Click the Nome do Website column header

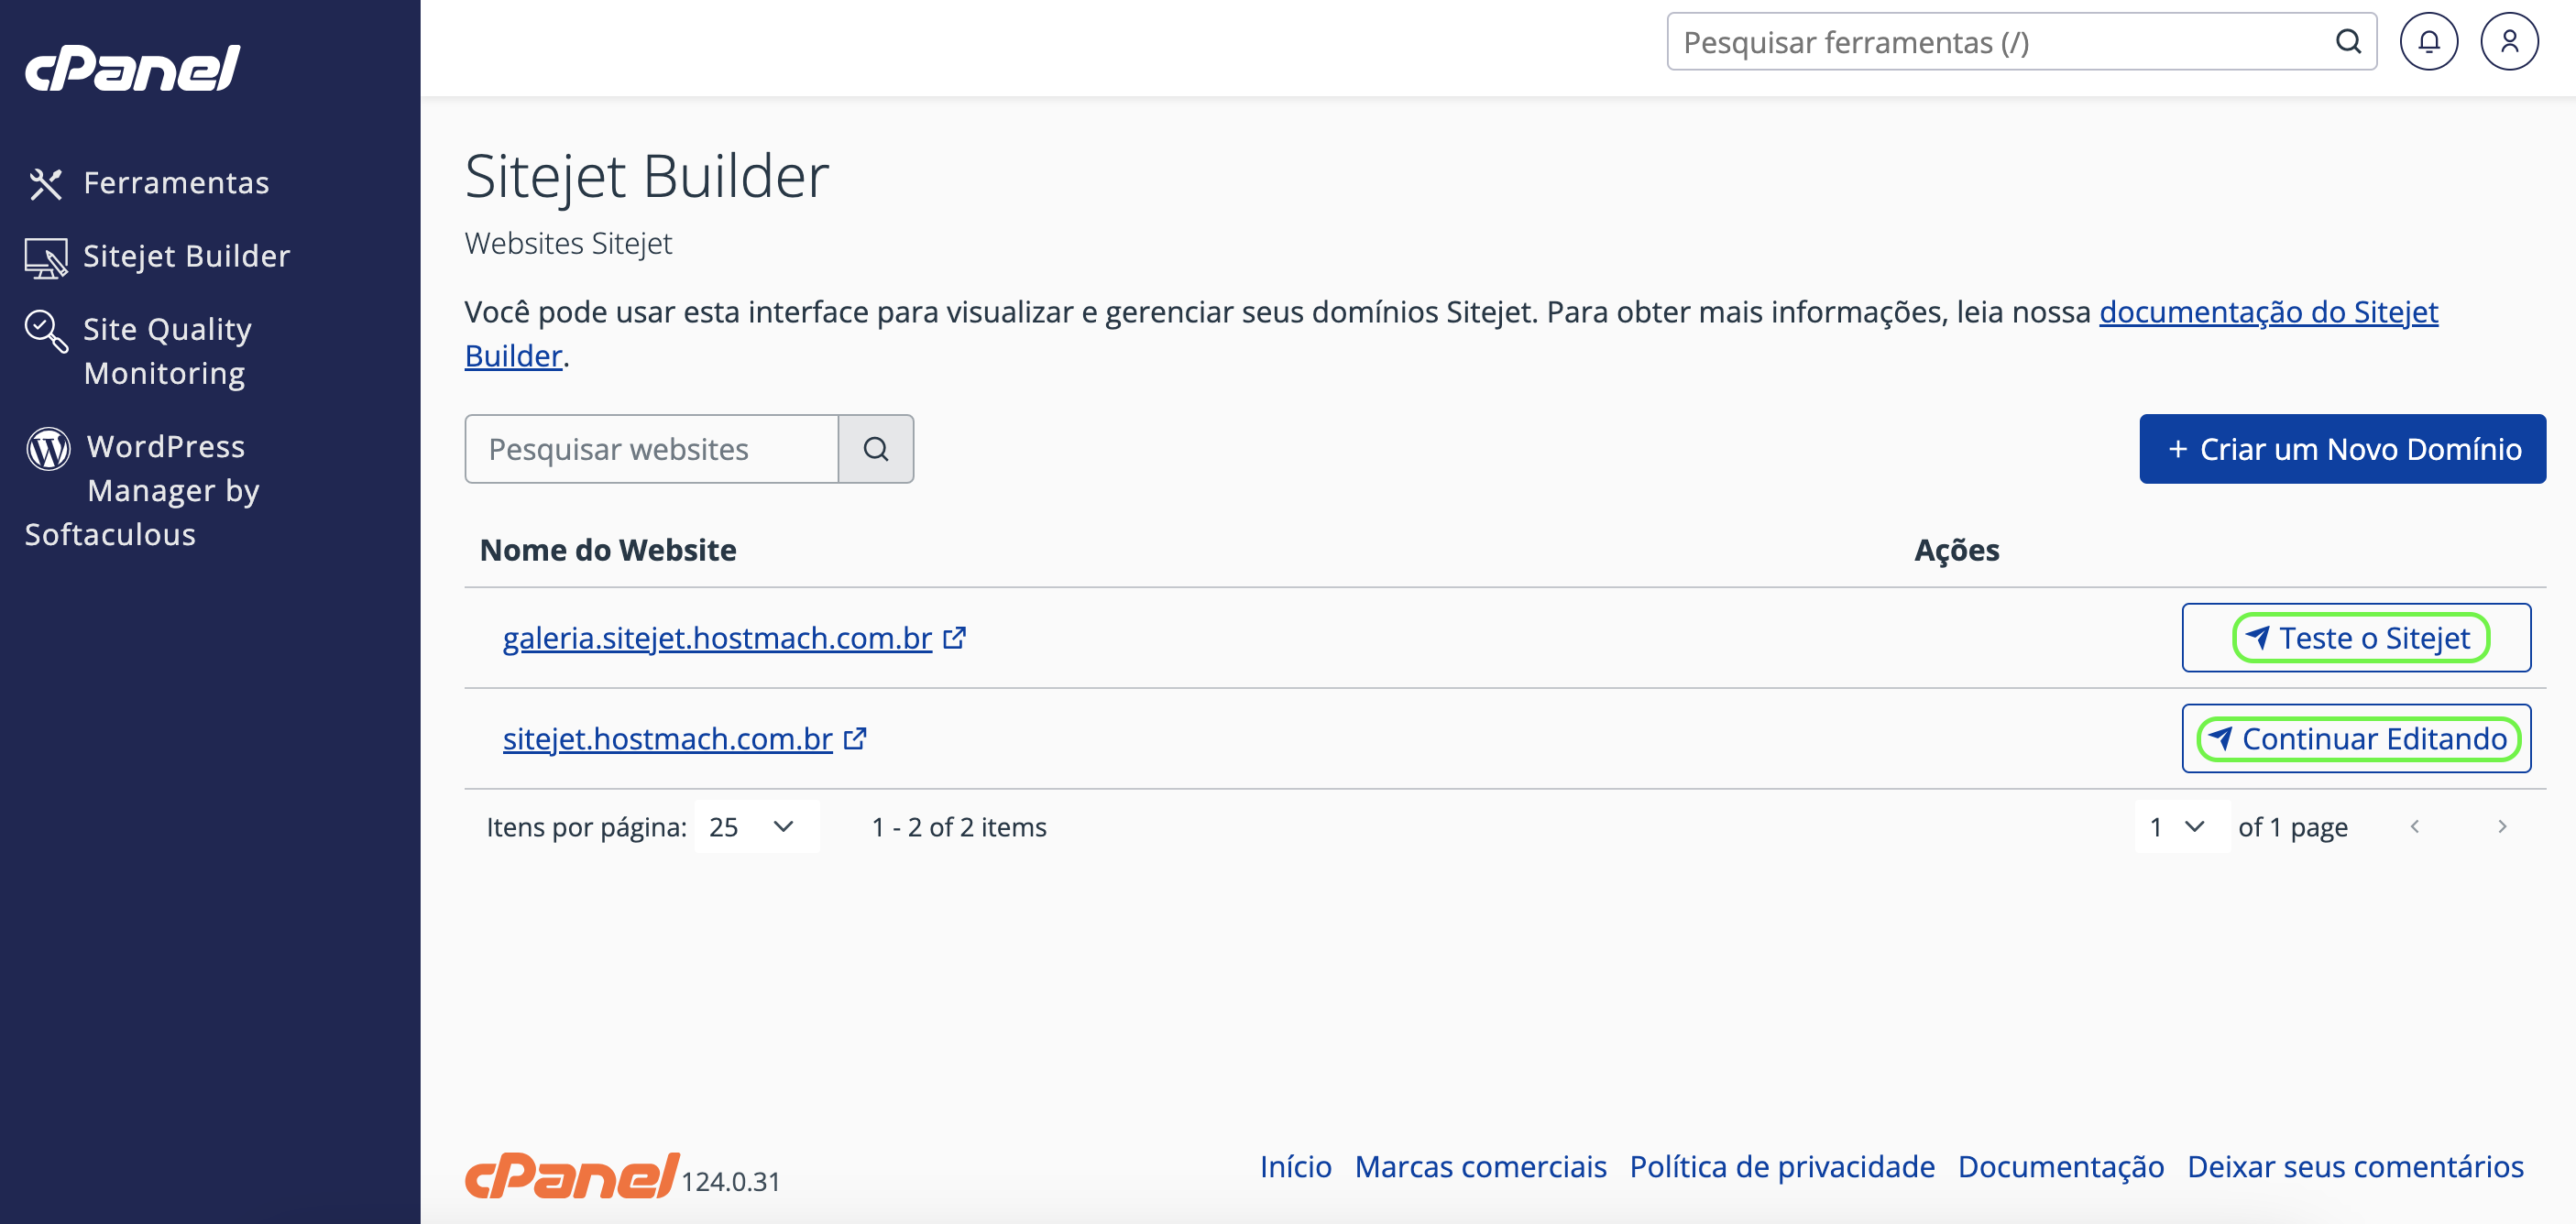pyautogui.click(x=608, y=550)
